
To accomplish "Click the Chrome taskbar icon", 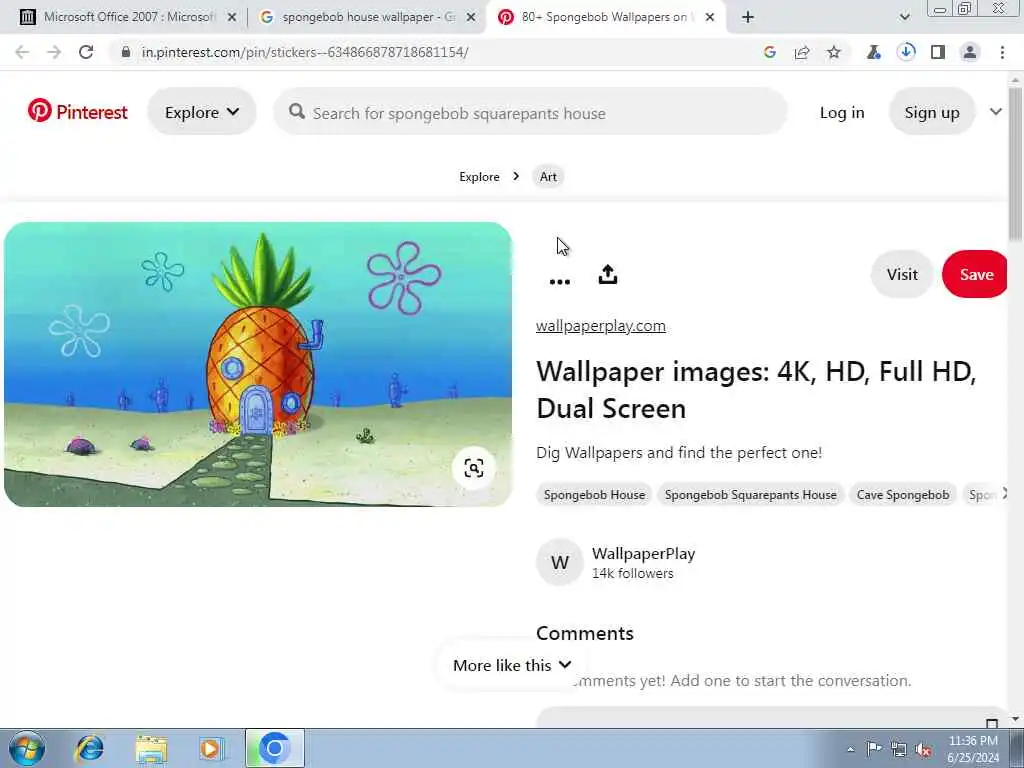I will tap(274, 748).
